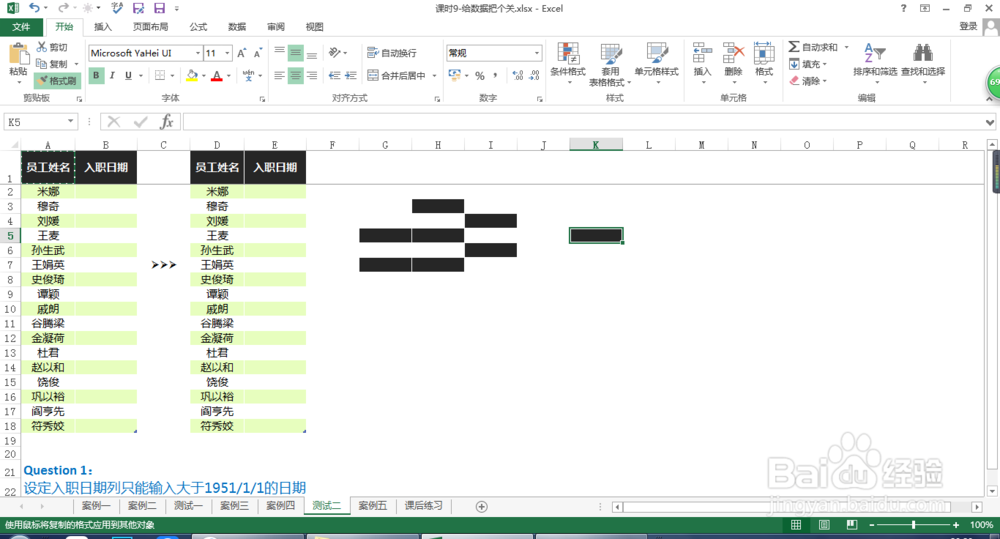Toggle Bold formatting
The image size is (1000, 539).
click(96, 75)
